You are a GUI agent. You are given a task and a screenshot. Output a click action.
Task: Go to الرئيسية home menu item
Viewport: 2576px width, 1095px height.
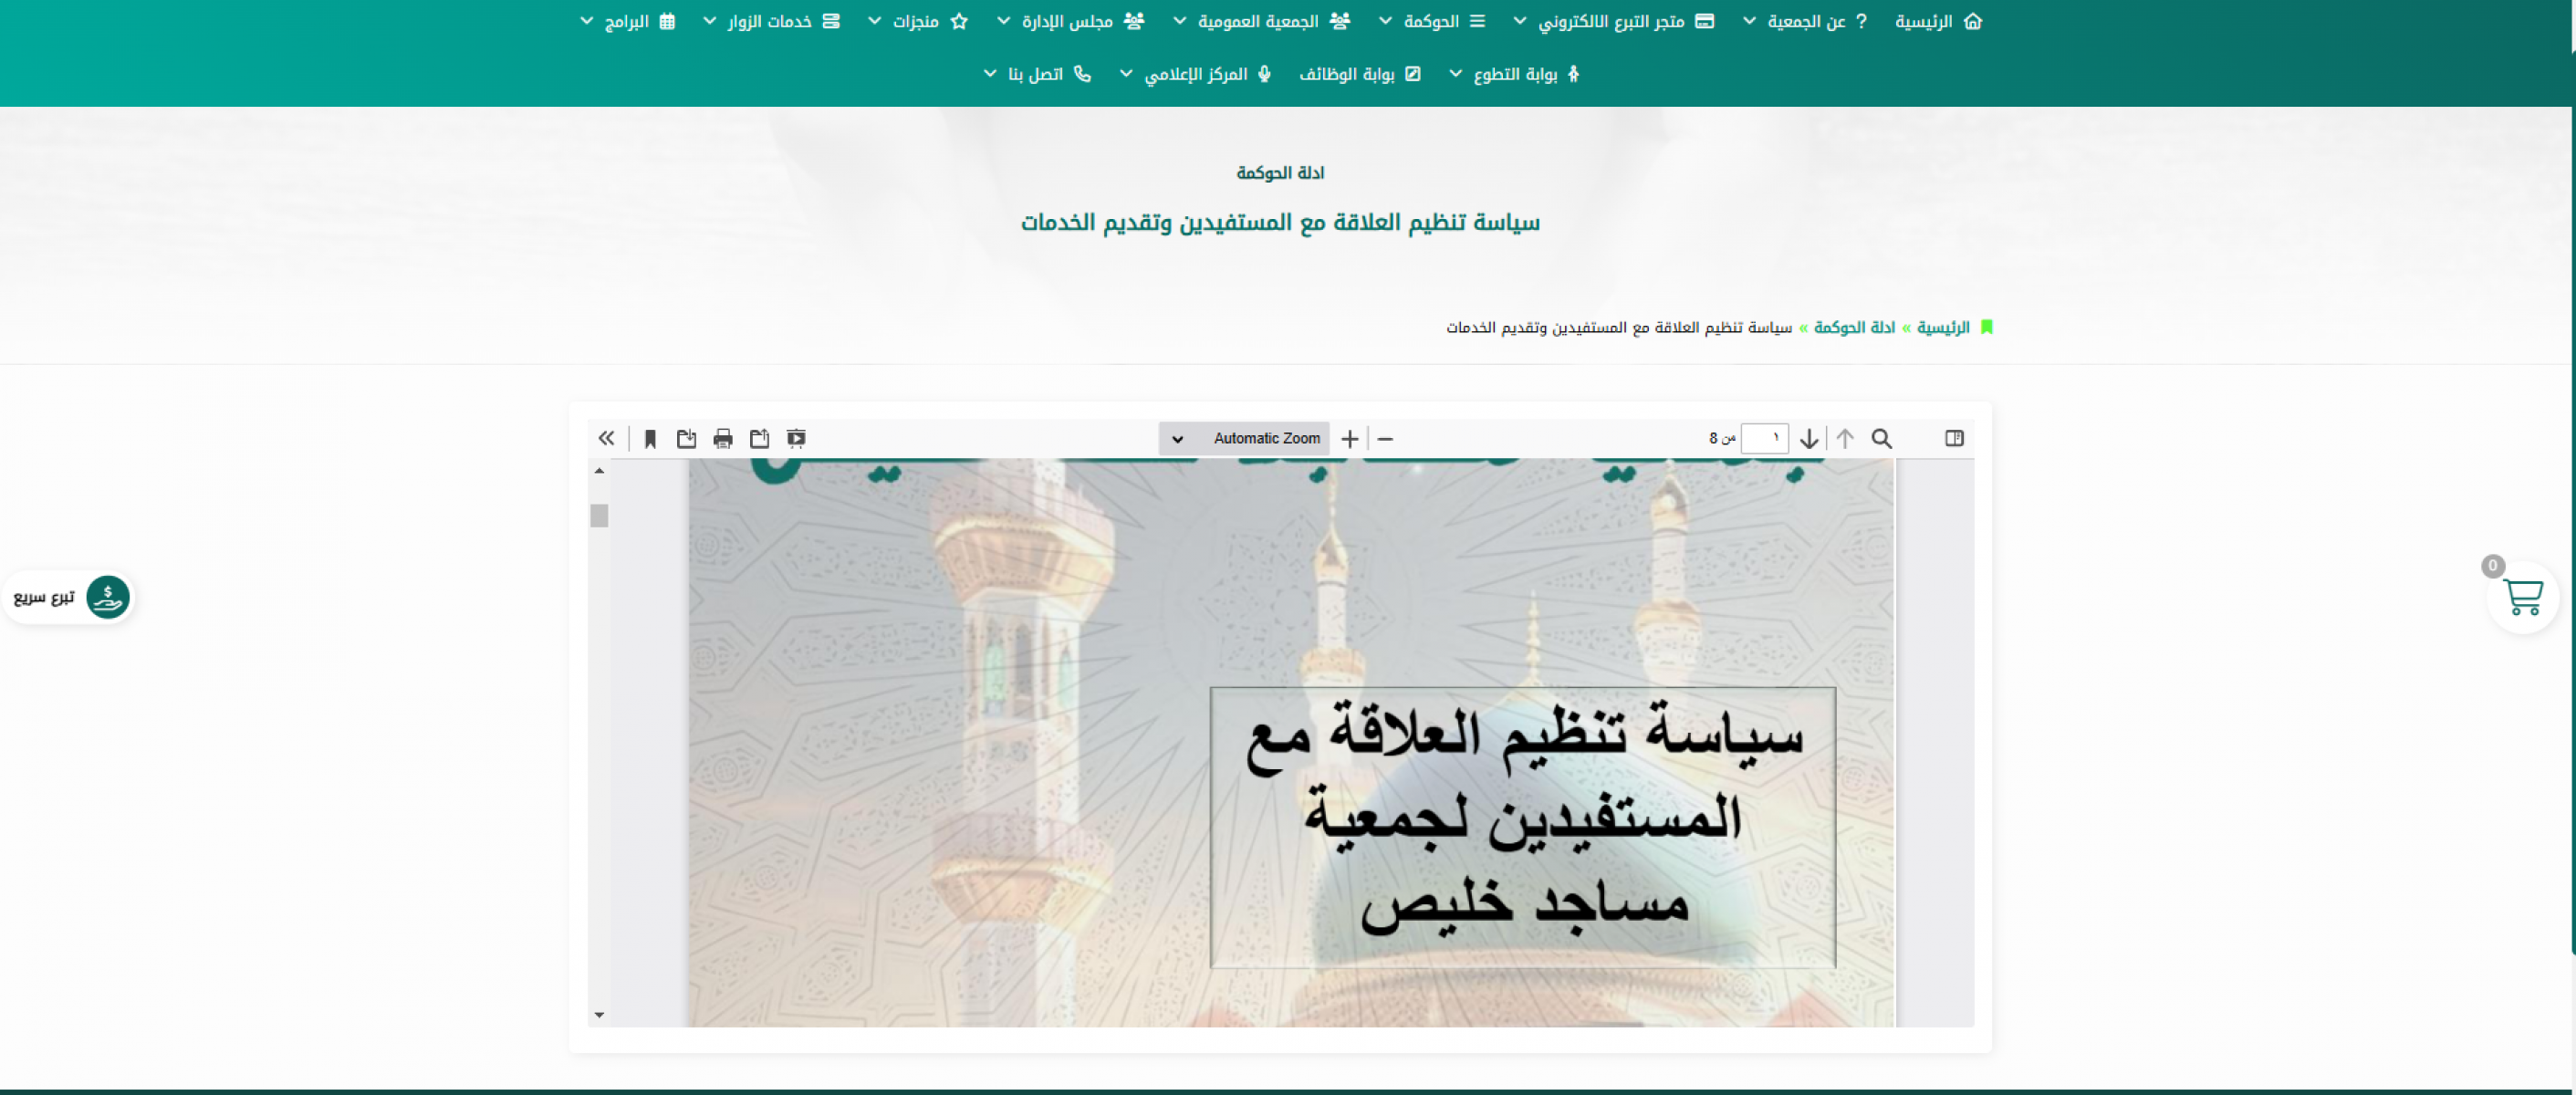[x=1938, y=21]
